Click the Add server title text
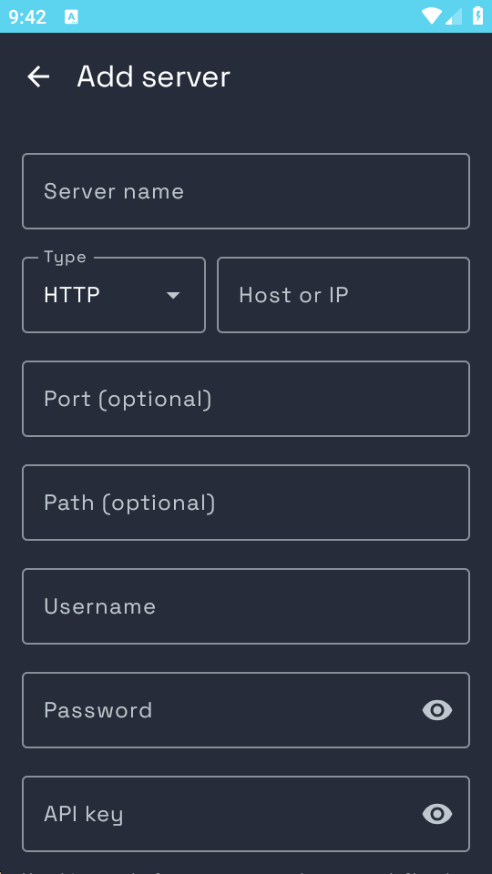Screen dimensions: 492x874 [153, 76]
